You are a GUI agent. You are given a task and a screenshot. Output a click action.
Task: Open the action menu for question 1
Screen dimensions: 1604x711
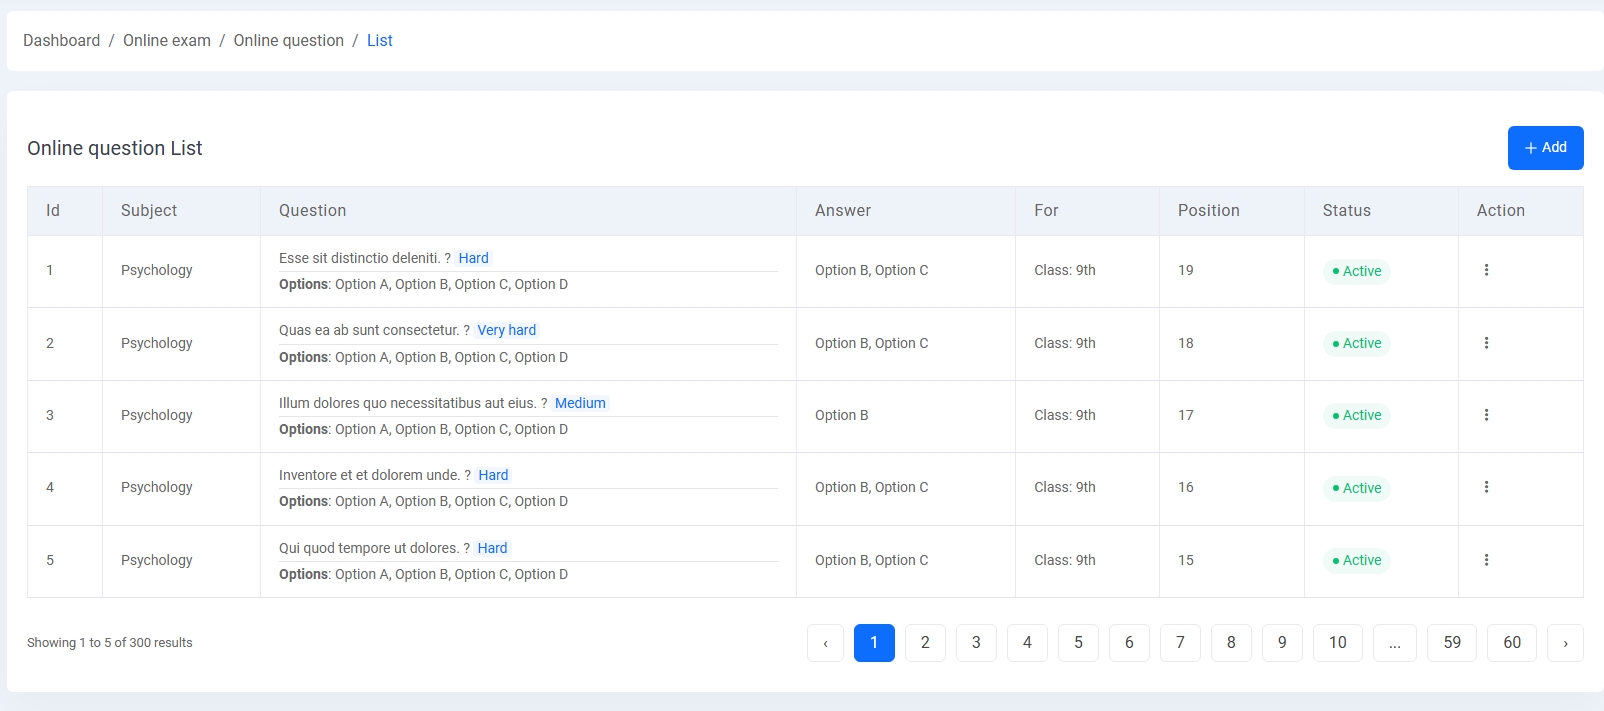point(1486,270)
